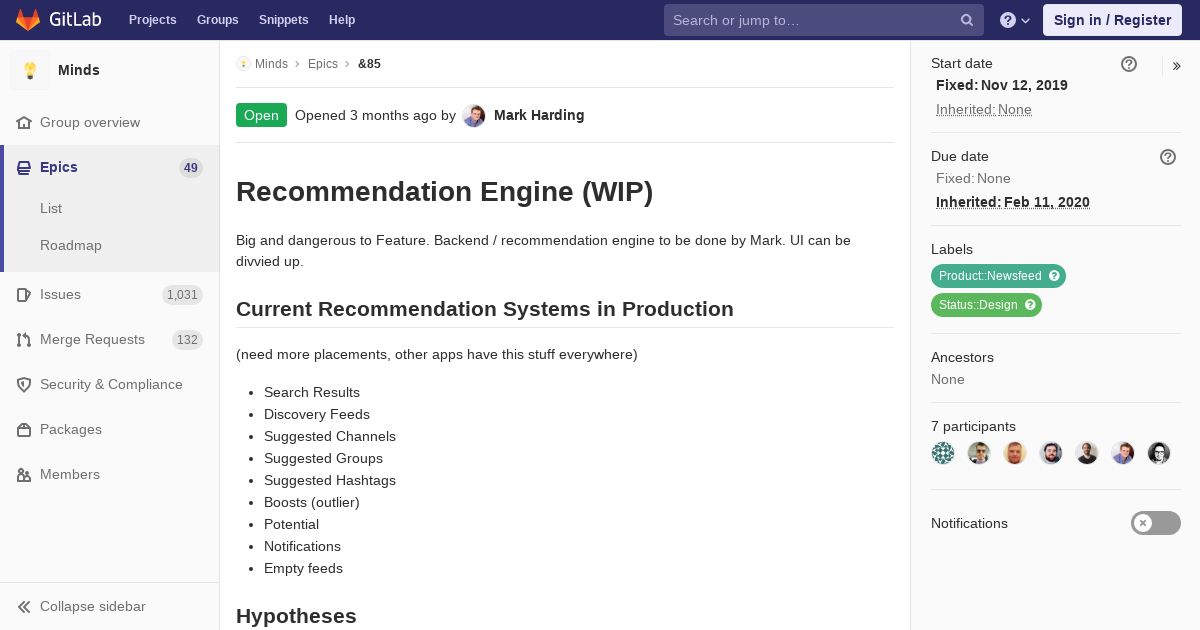The height and width of the screenshot is (630, 1200).
Task: Open Members in sidebar
Action: coord(70,474)
